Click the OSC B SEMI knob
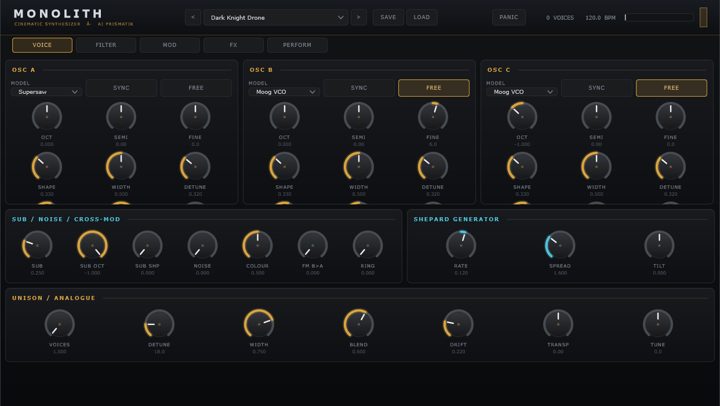Image resolution: width=720 pixels, height=406 pixels. [x=359, y=117]
